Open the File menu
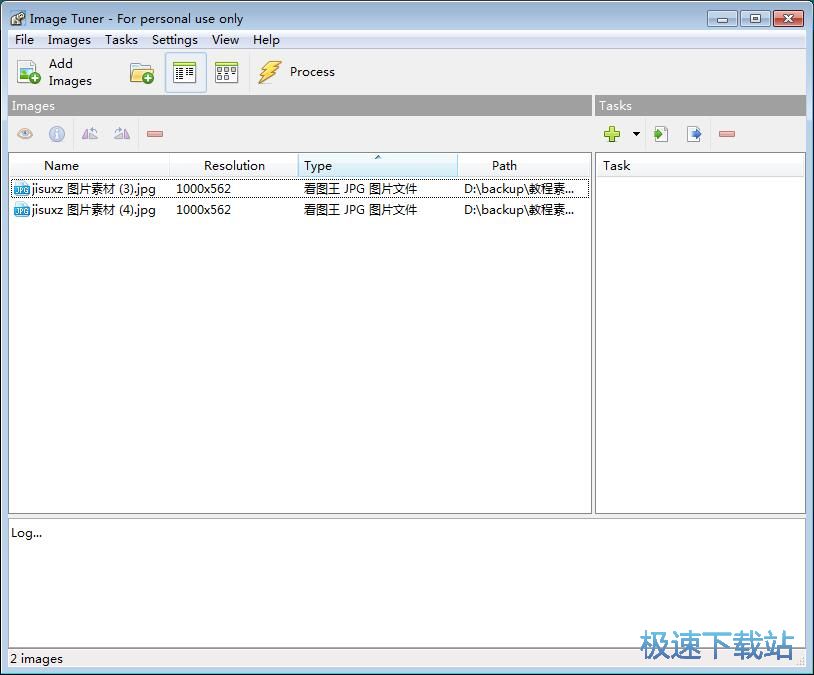814x675 pixels. coord(24,40)
